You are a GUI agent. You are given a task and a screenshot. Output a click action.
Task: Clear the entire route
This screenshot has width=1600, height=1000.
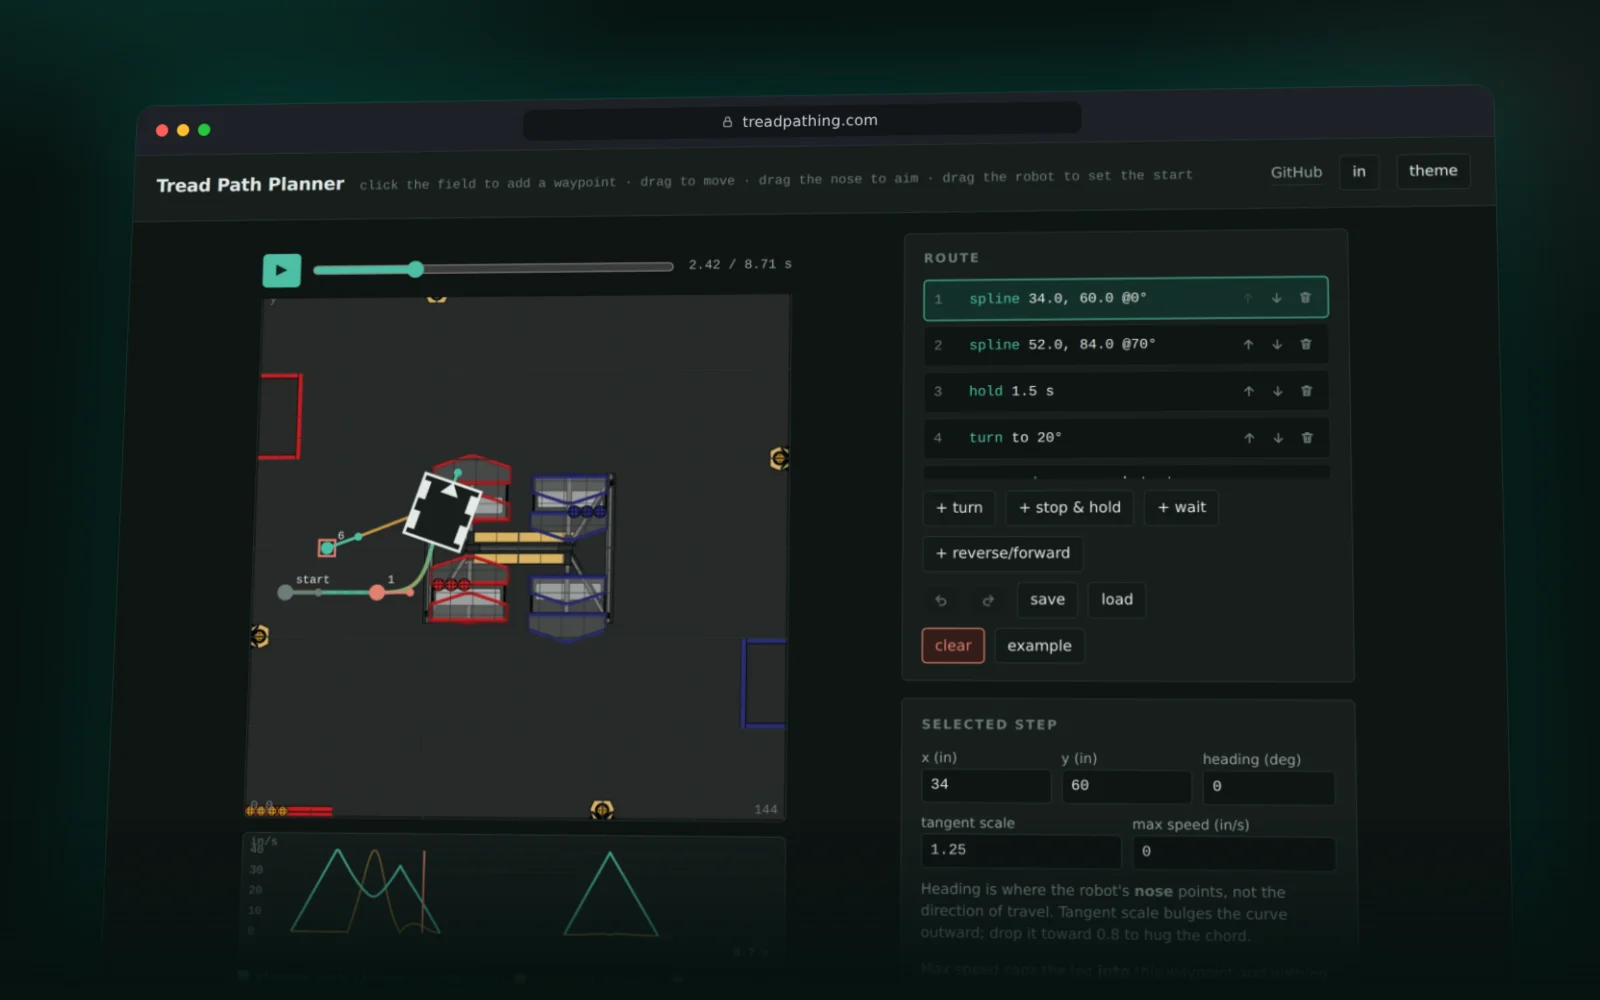(x=953, y=646)
